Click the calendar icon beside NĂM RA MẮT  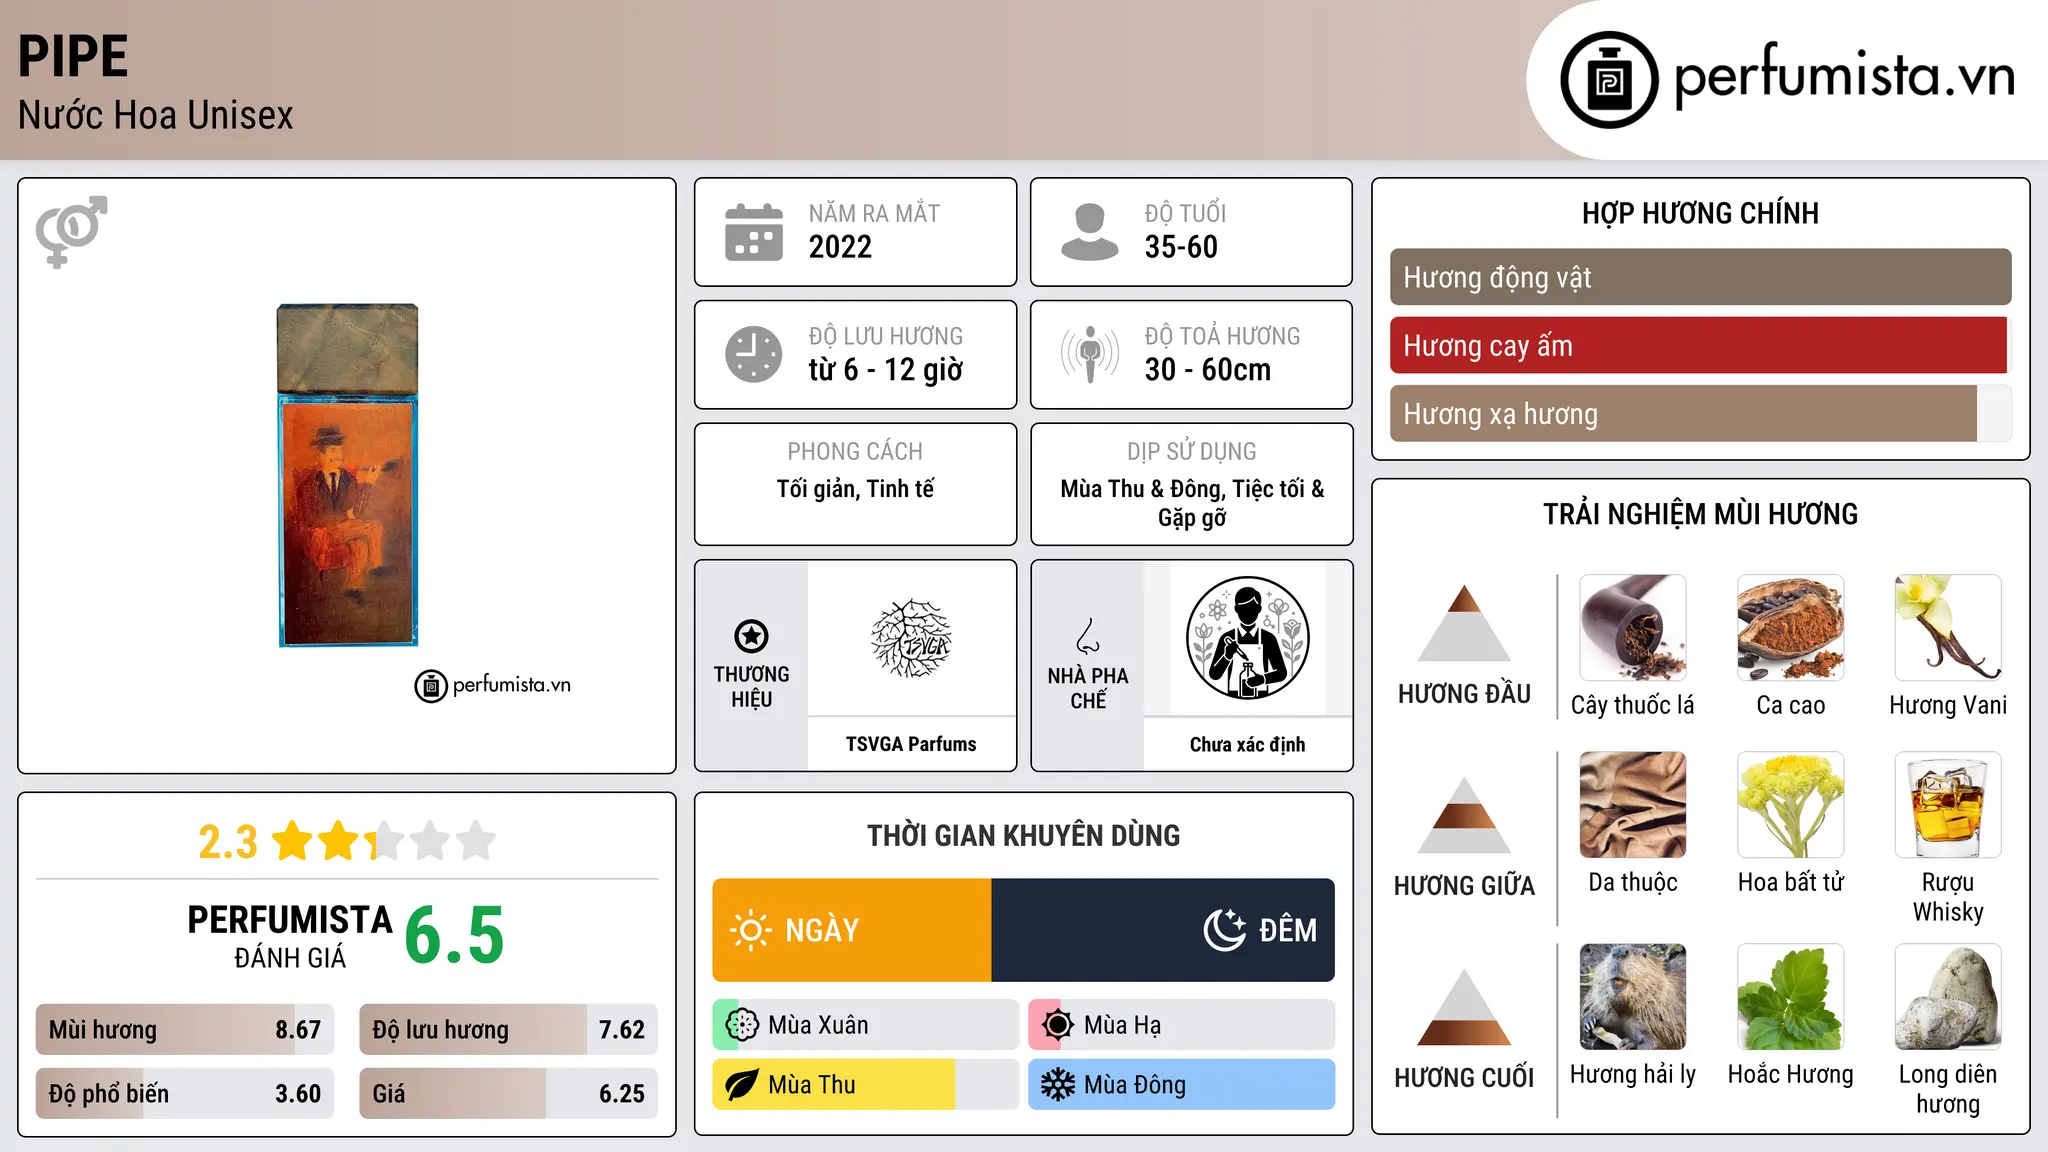click(x=754, y=232)
